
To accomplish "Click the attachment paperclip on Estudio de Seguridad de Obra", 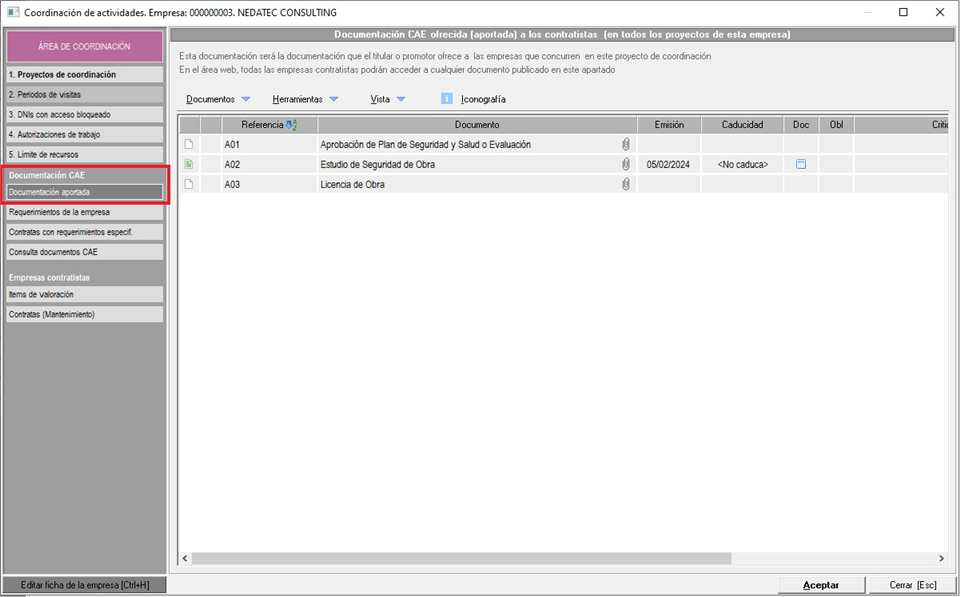I will [x=626, y=165].
